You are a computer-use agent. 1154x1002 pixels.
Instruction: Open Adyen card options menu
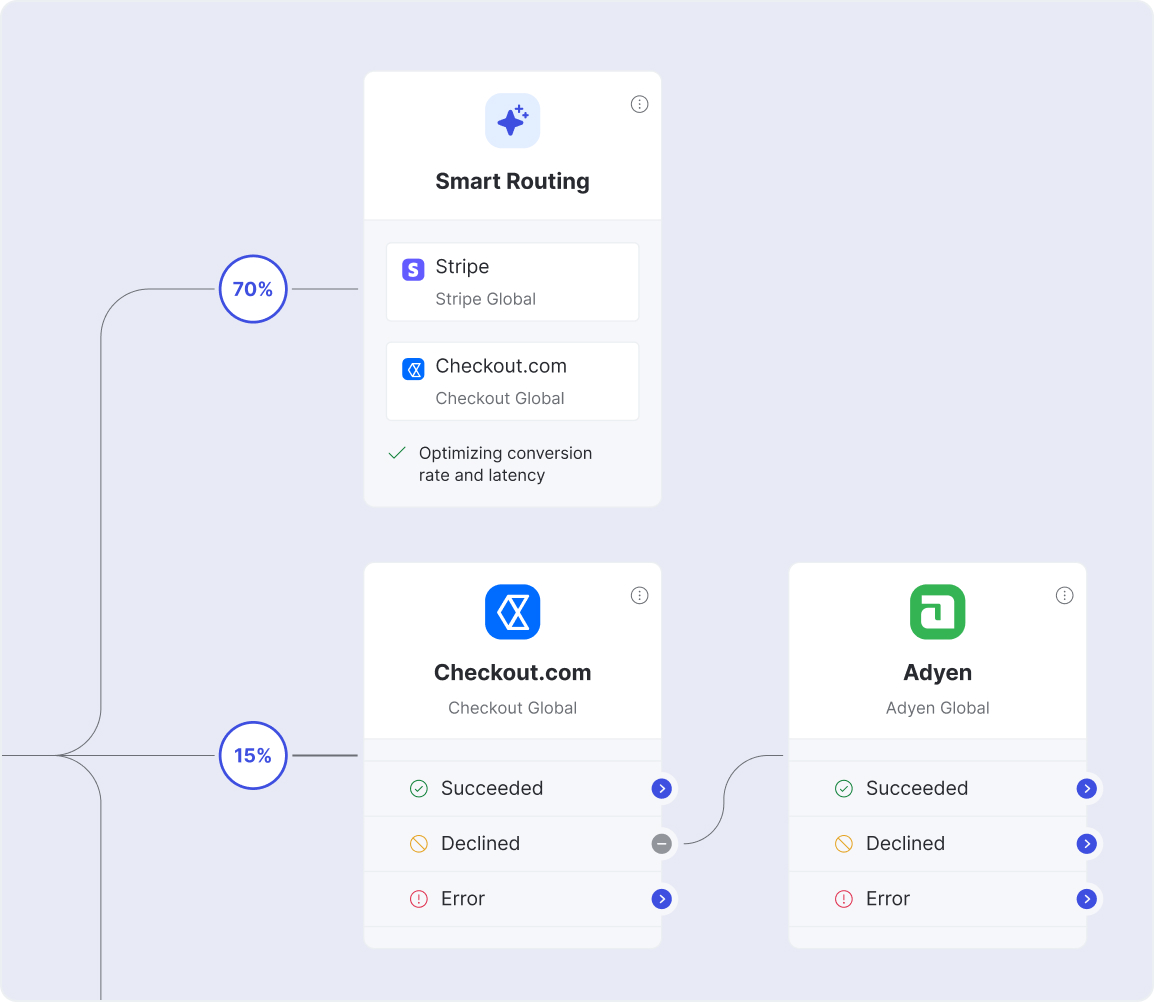click(1064, 596)
